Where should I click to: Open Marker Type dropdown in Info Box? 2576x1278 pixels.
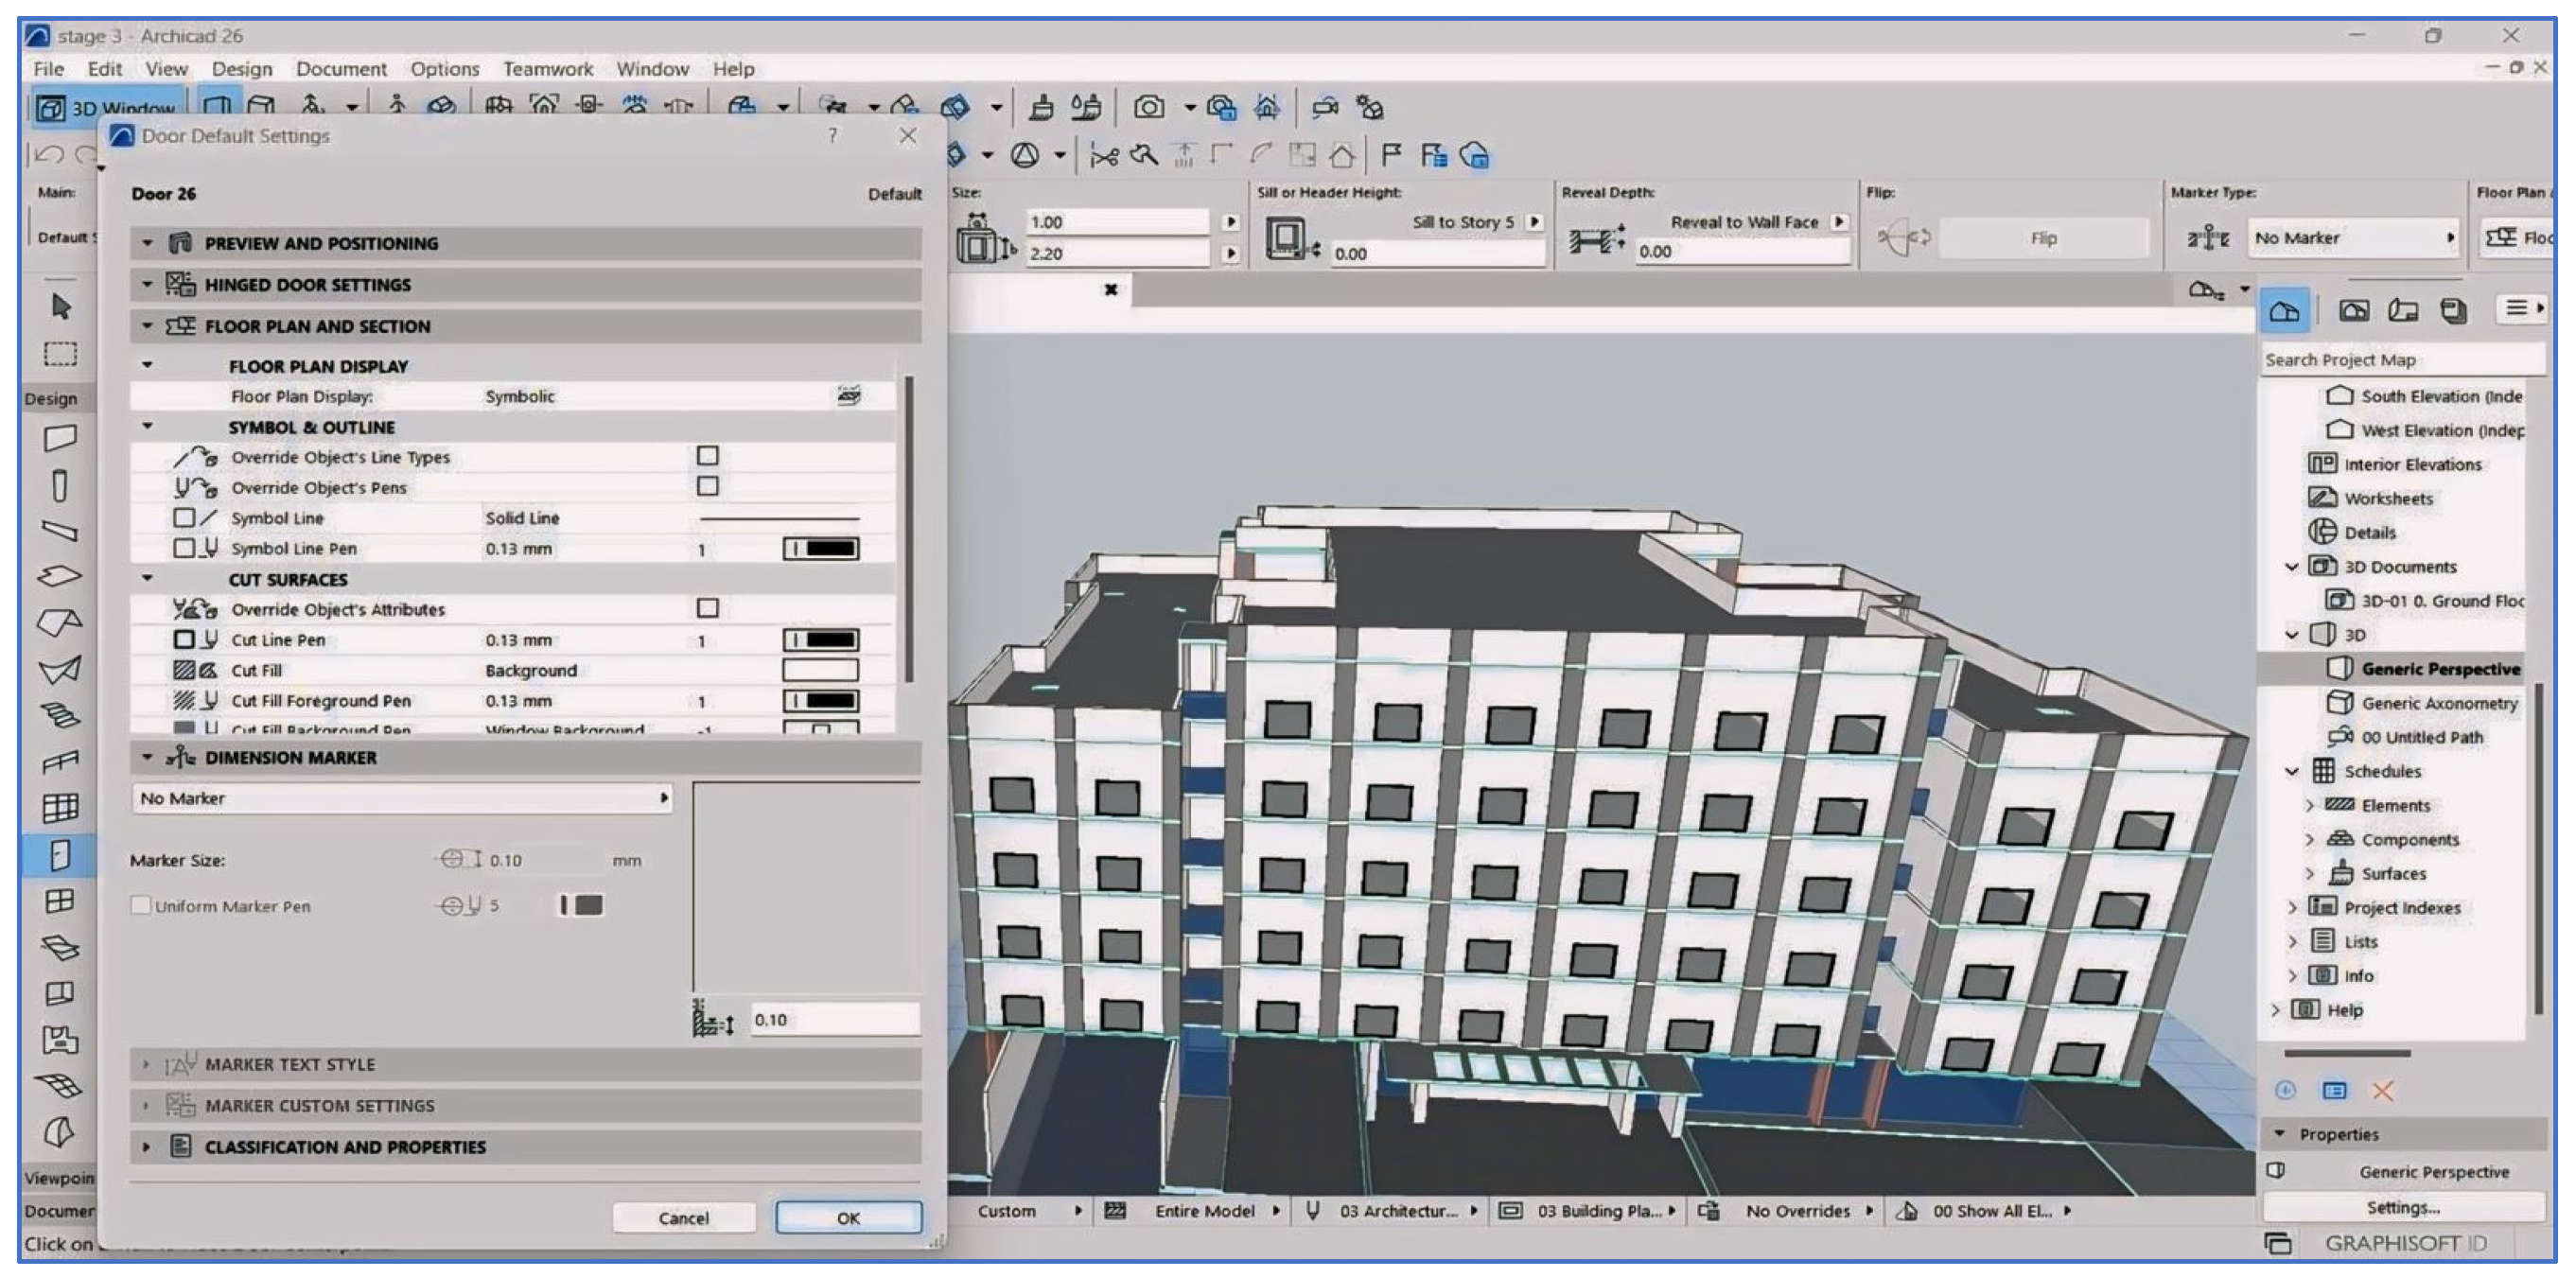[2355, 238]
